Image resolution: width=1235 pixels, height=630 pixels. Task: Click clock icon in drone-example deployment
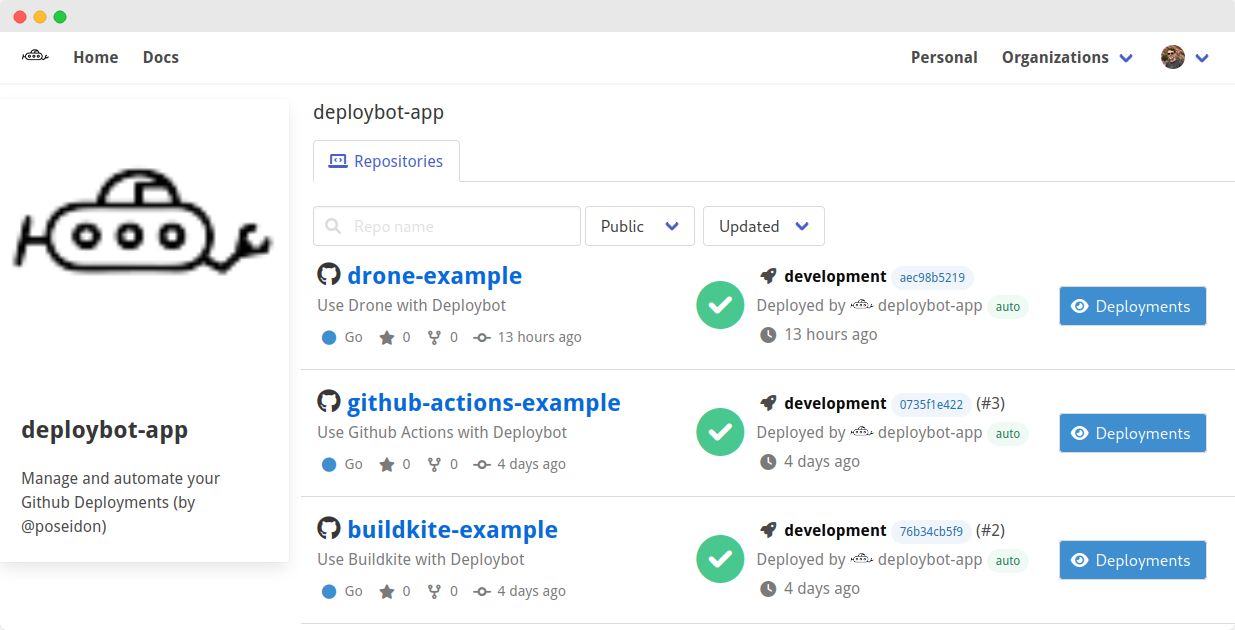tap(768, 335)
